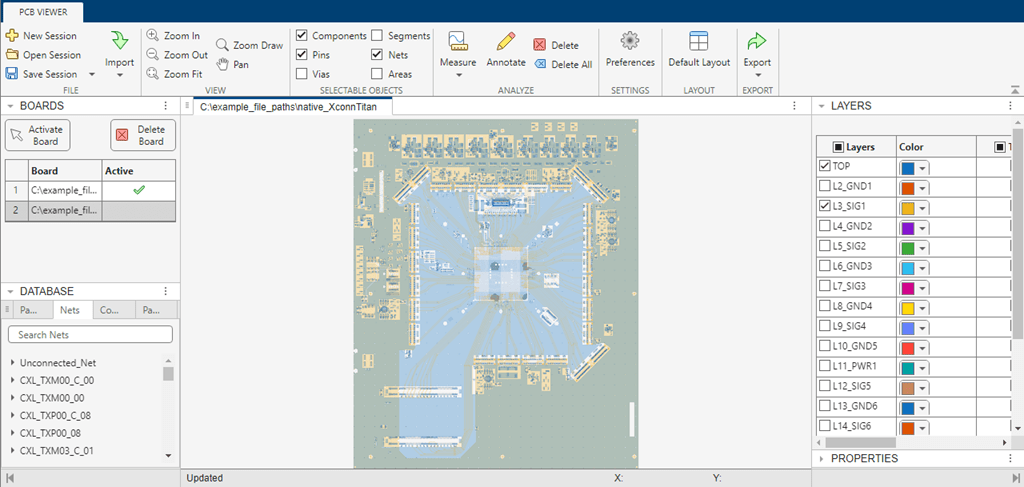
Task: Click the Search Nets input field
Action: (x=90, y=334)
